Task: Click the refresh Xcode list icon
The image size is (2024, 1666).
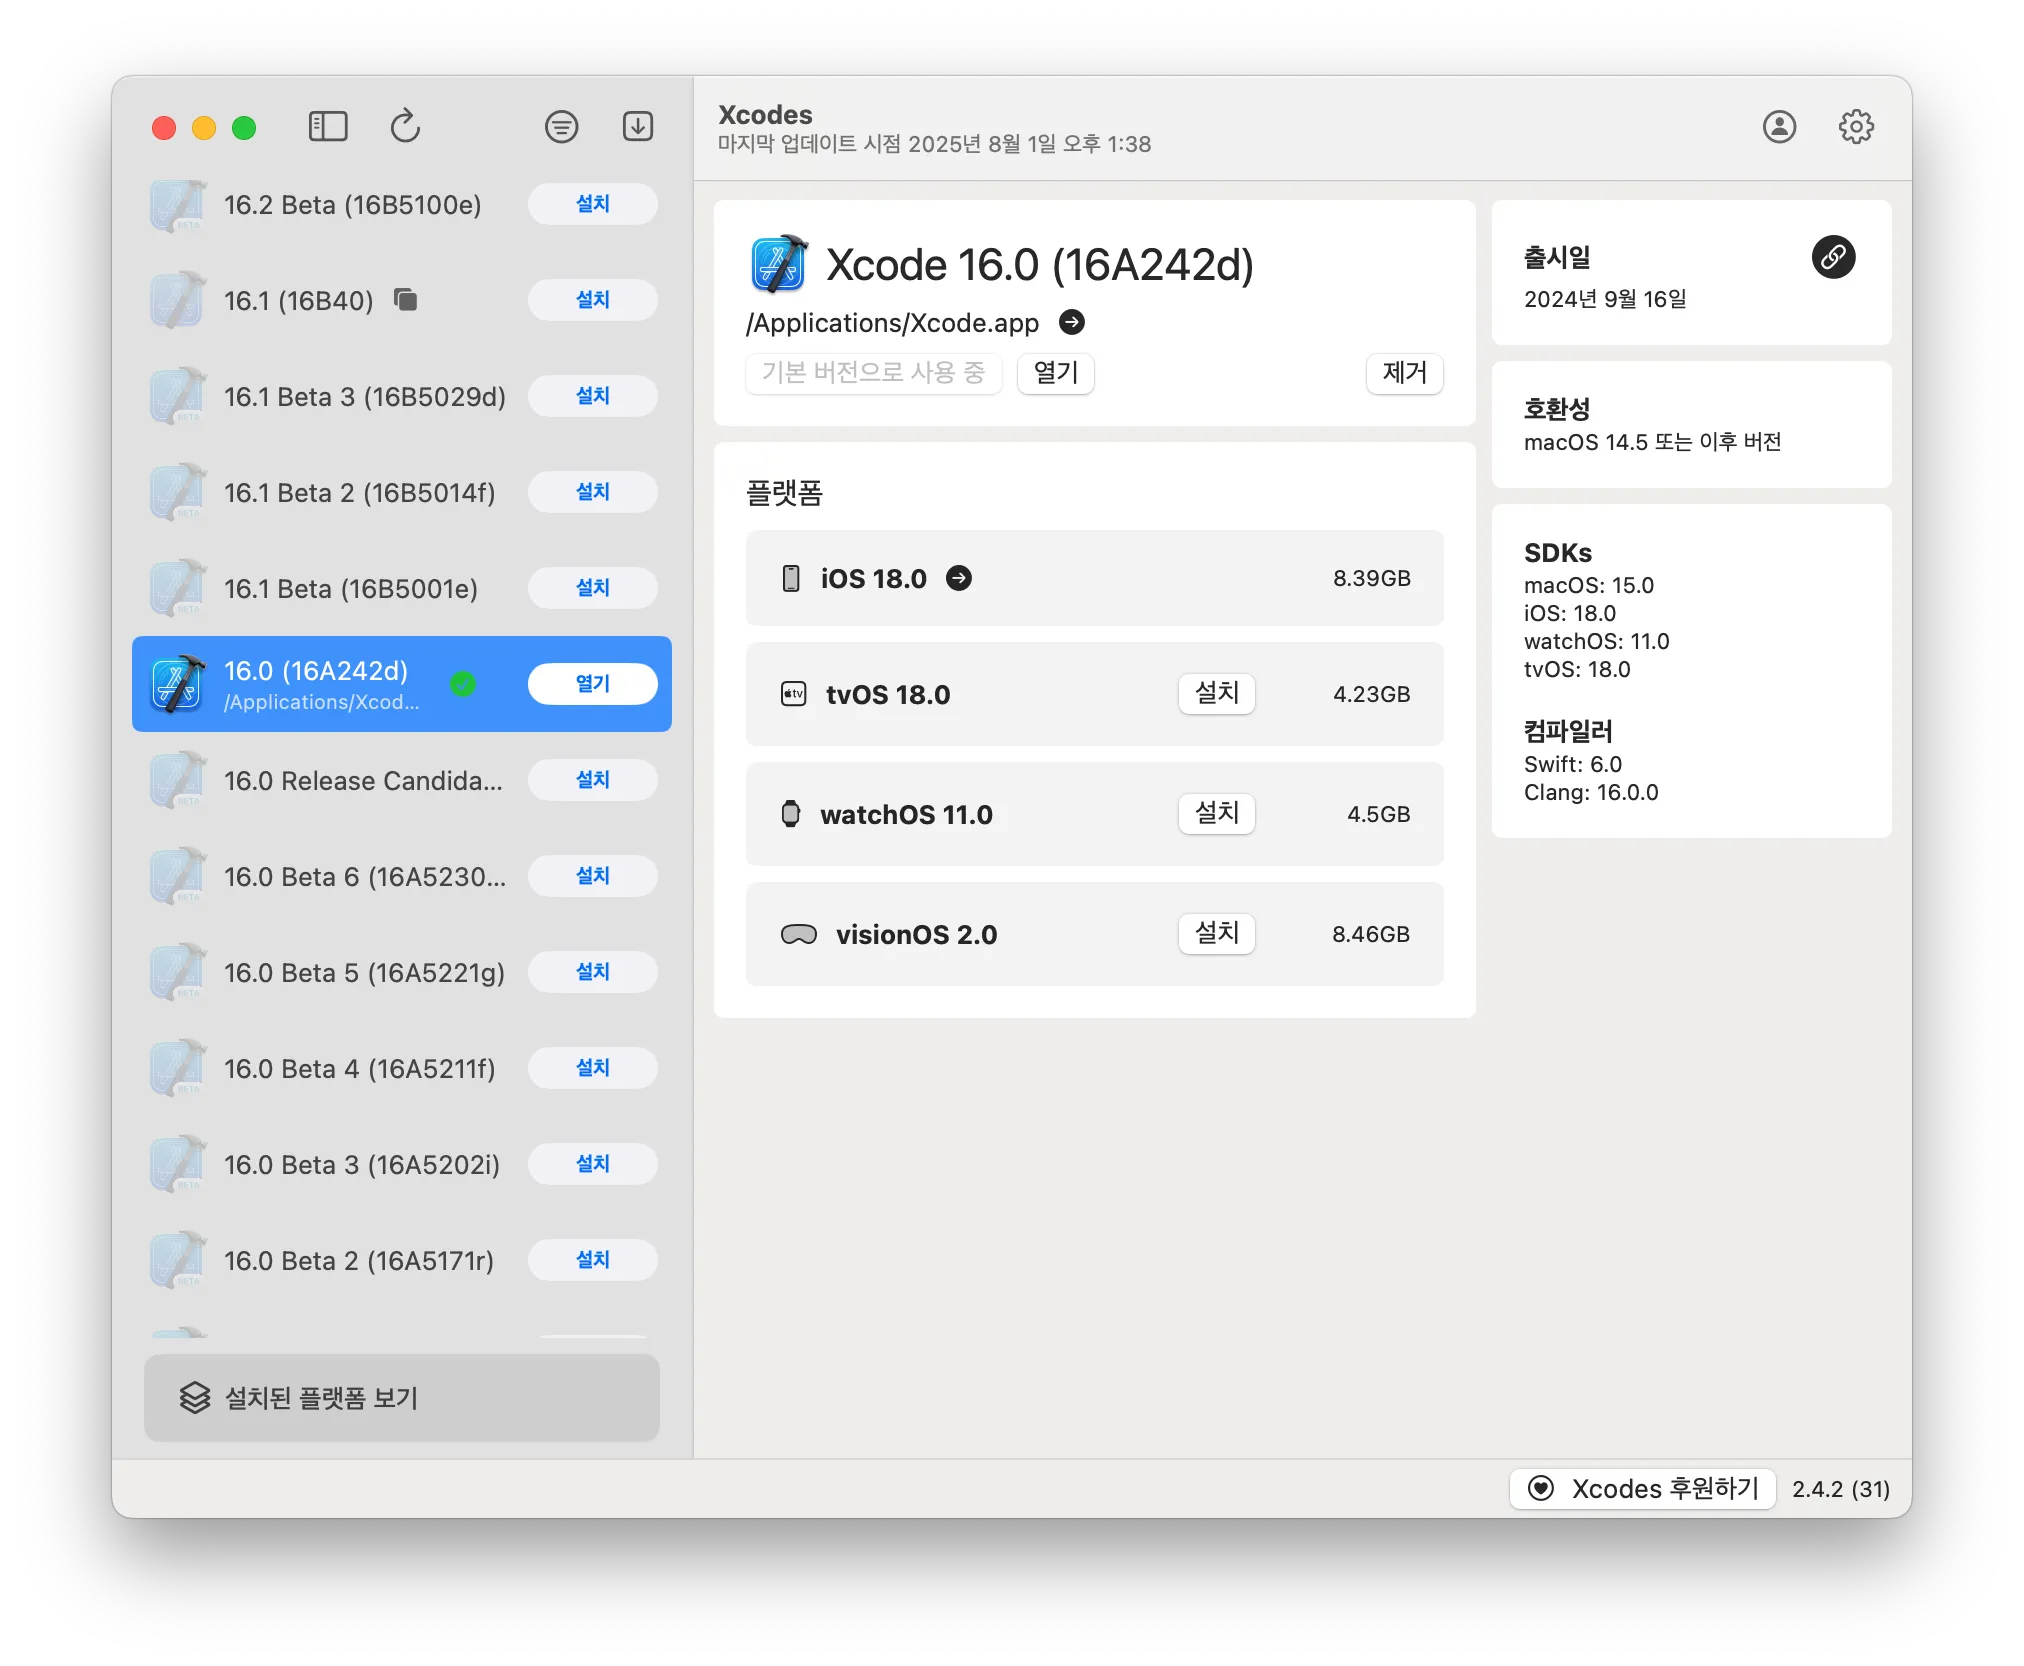Action: (x=405, y=127)
